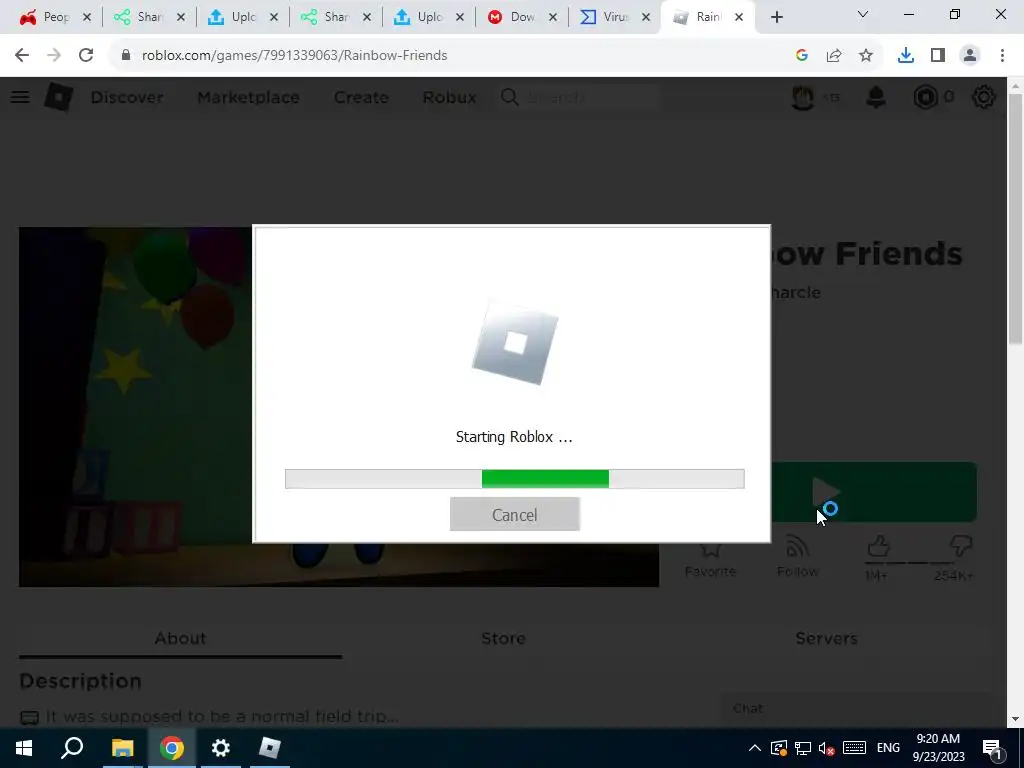Open Create in Roblox navigation
The image size is (1024, 768).
click(361, 97)
